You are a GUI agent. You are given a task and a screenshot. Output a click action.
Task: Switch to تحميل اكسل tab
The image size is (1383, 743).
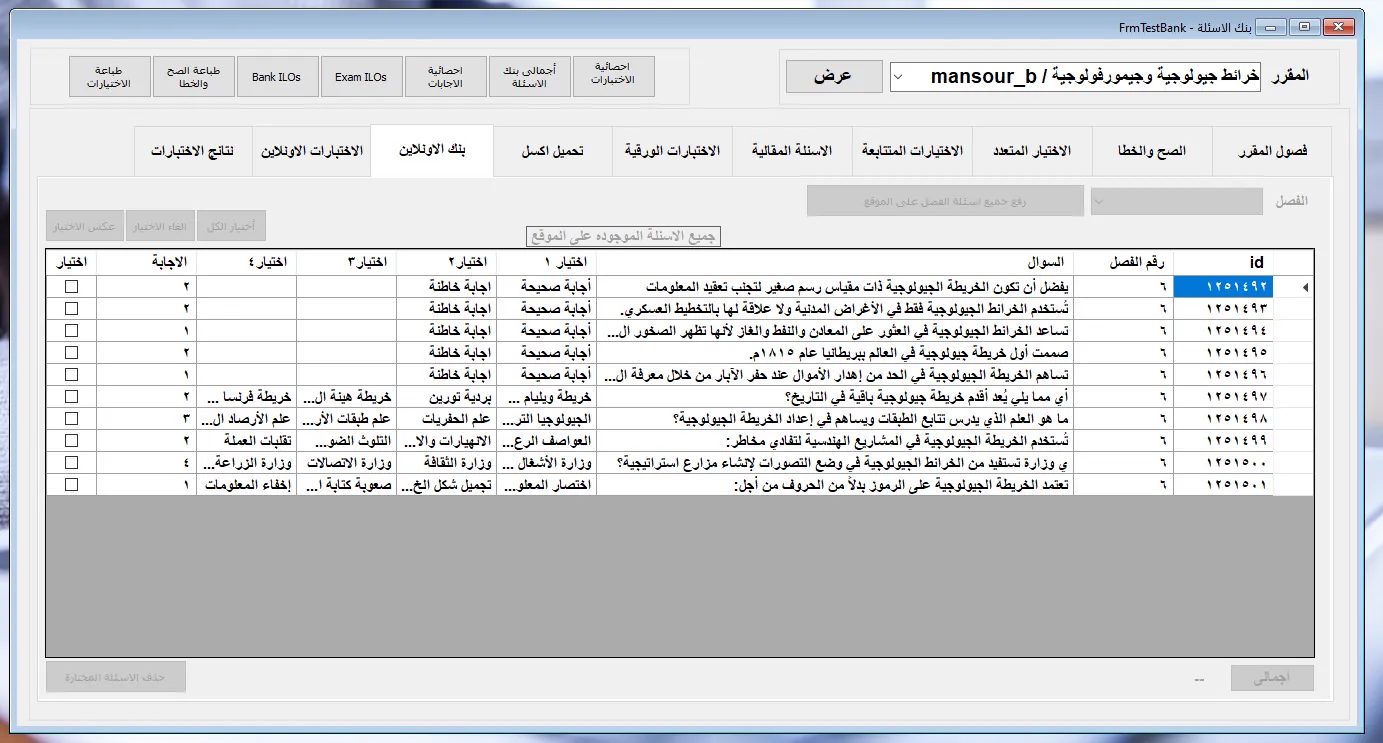coord(553,152)
